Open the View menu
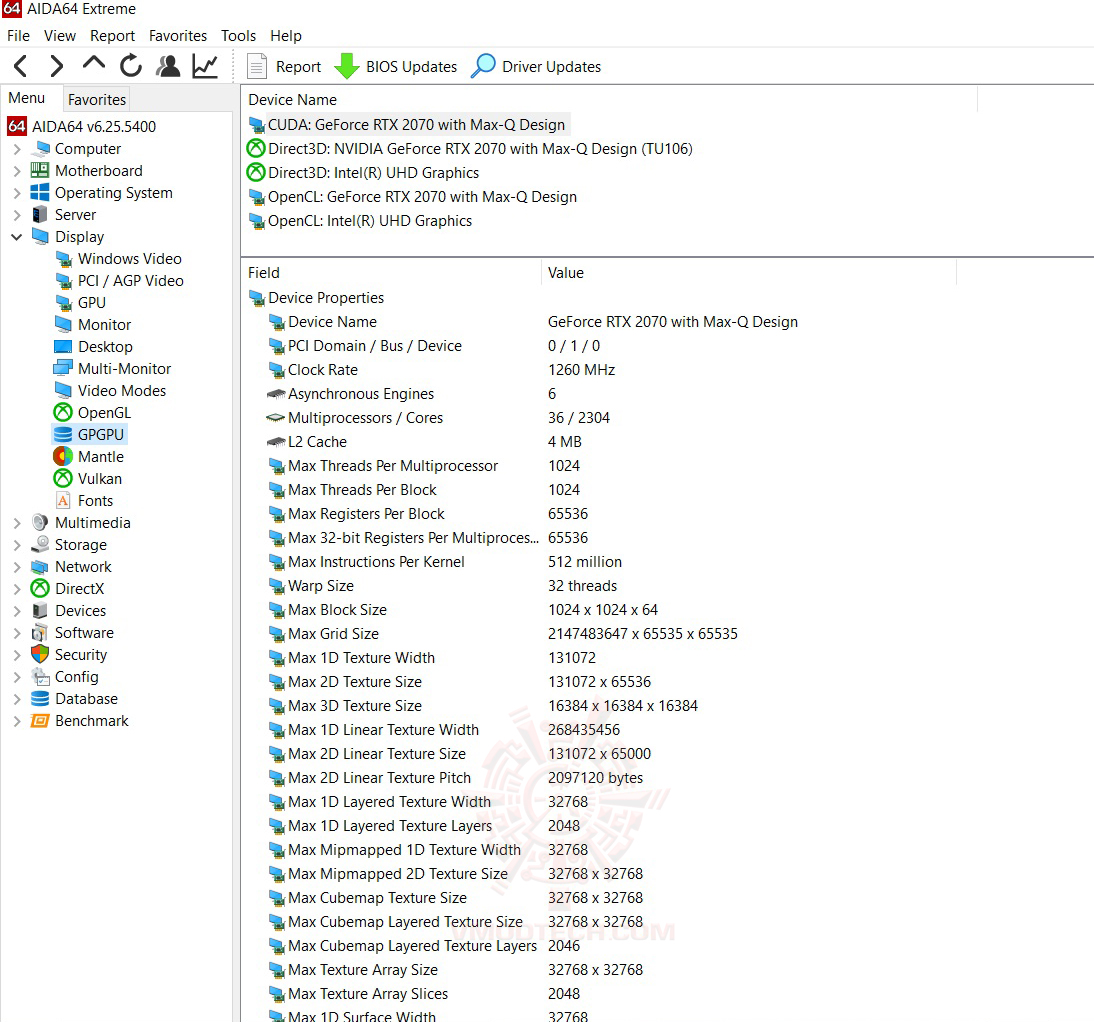 (x=59, y=36)
